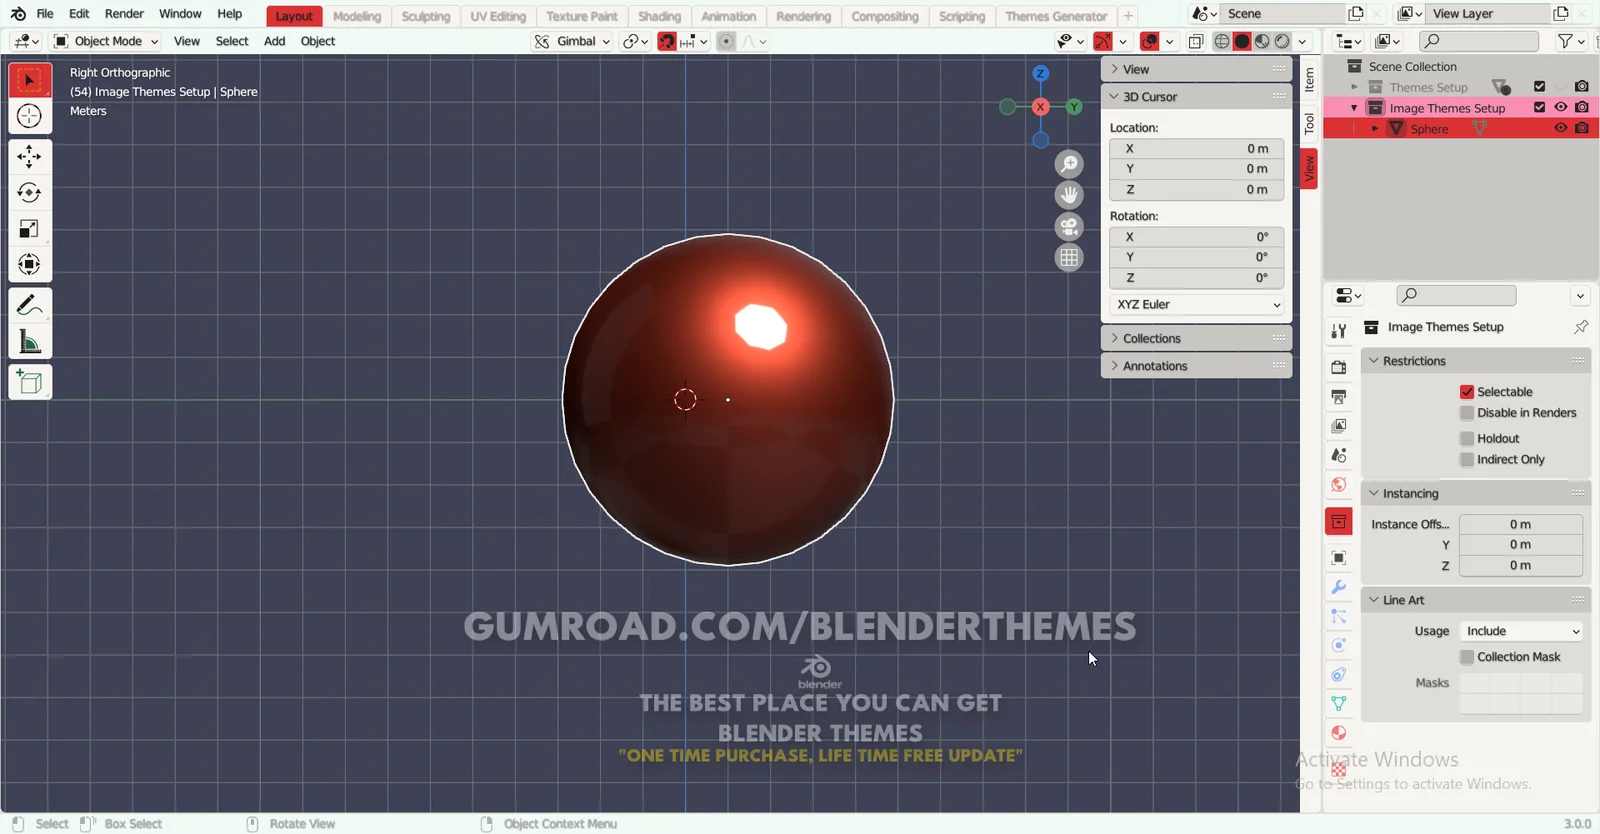Toggle the Selectable checkbox
The height and width of the screenshot is (834, 1600).
click(1467, 392)
